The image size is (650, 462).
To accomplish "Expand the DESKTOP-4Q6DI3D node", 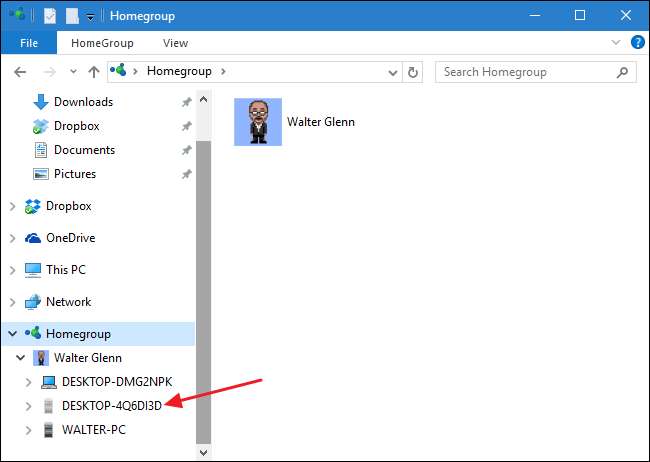I will click(x=28, y=406).
